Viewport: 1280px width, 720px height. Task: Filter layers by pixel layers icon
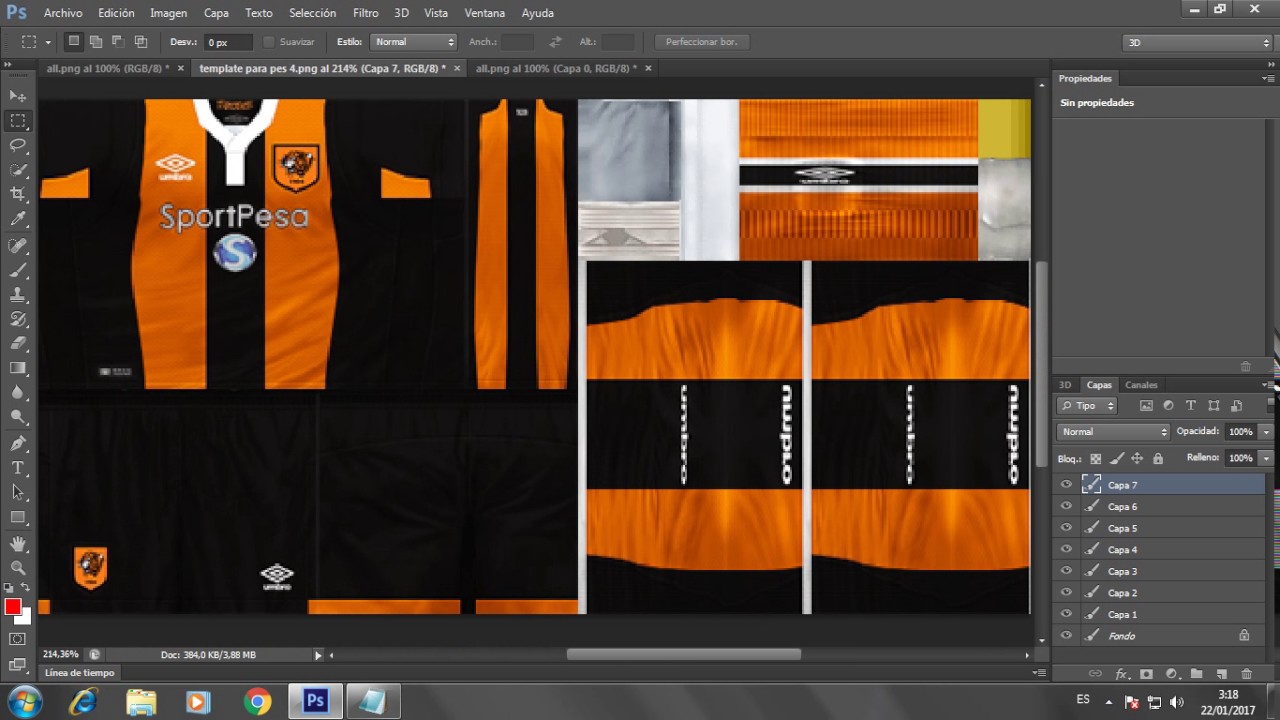point(1146,406)
